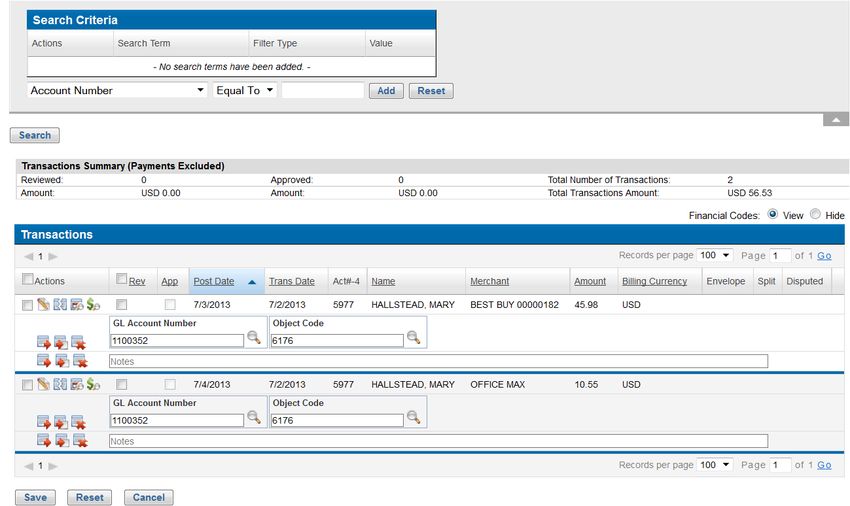Check the select-all checkbox in Actions header
The height and width of the screenshot is (506, 850).
[x=28, y=279]
